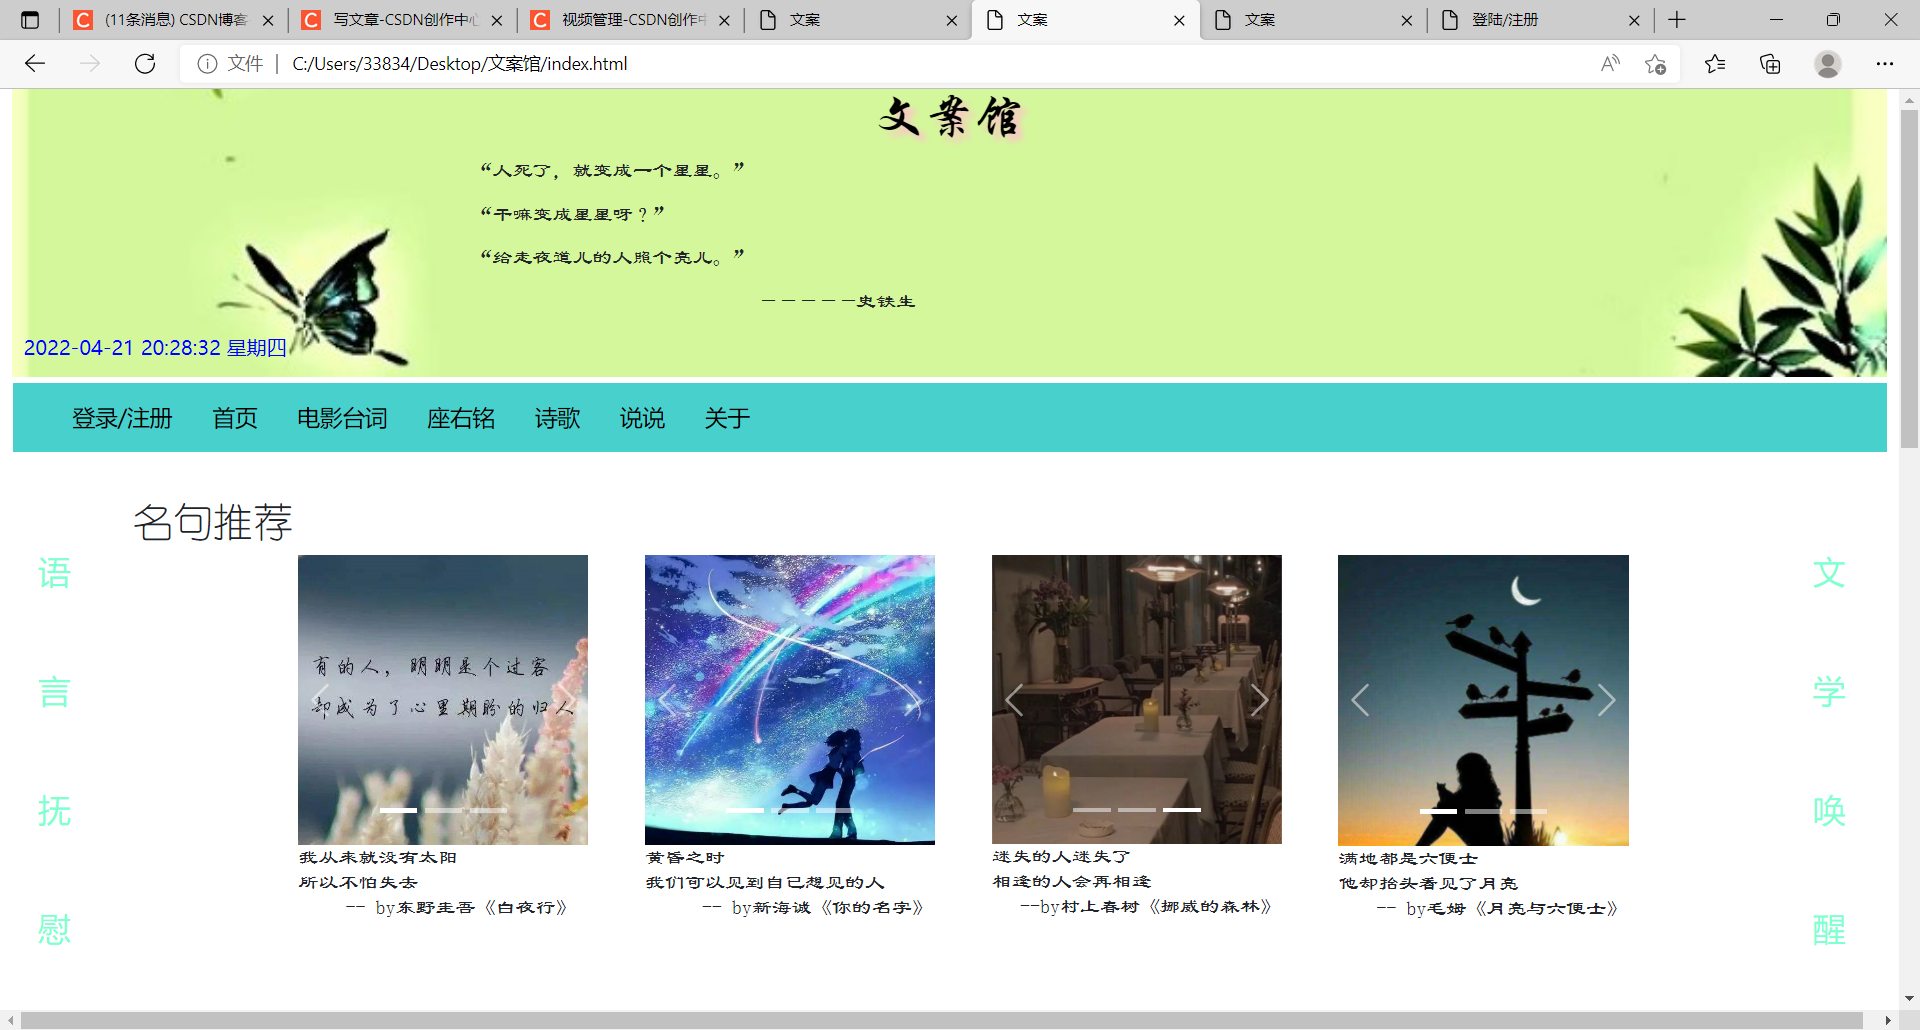The width and height of the screenshot is (1920, 1030).
Task: Open the 关于 page
Action: [727, 418]
